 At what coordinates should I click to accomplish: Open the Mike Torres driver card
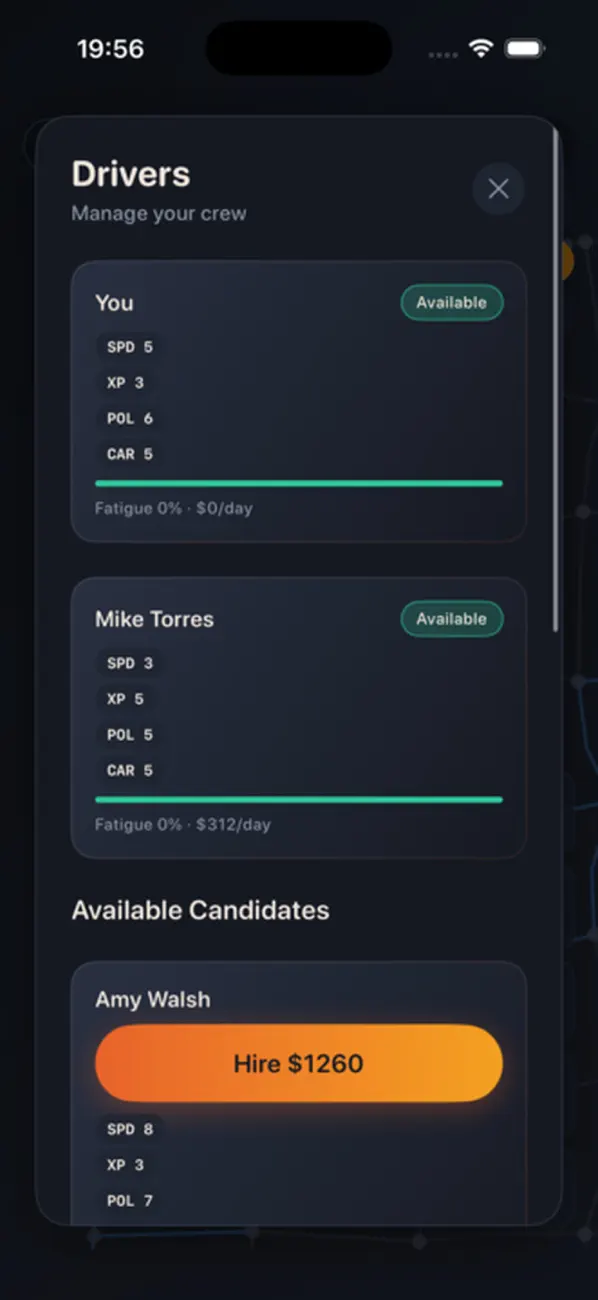299,717
